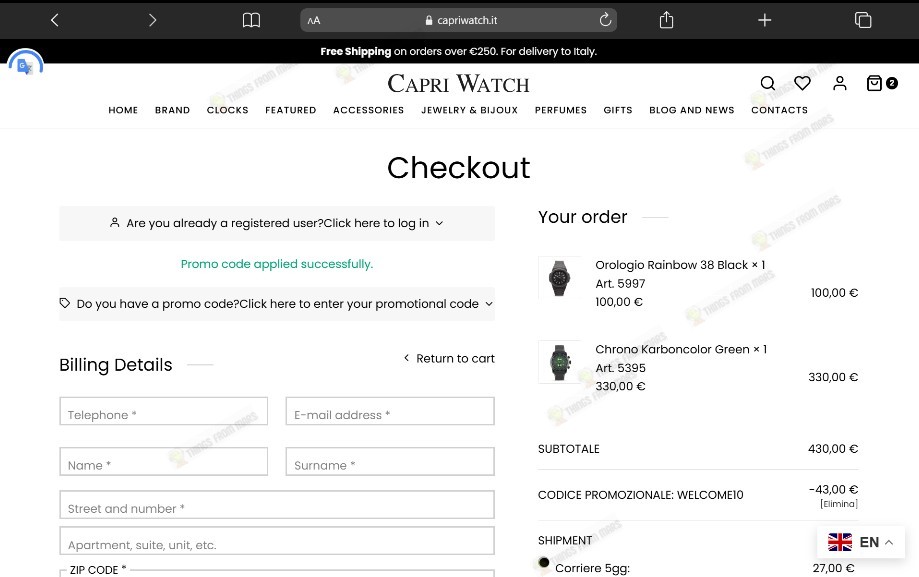Click the Return to cart link
Viewport: 919px width, 577px height.
449,358
